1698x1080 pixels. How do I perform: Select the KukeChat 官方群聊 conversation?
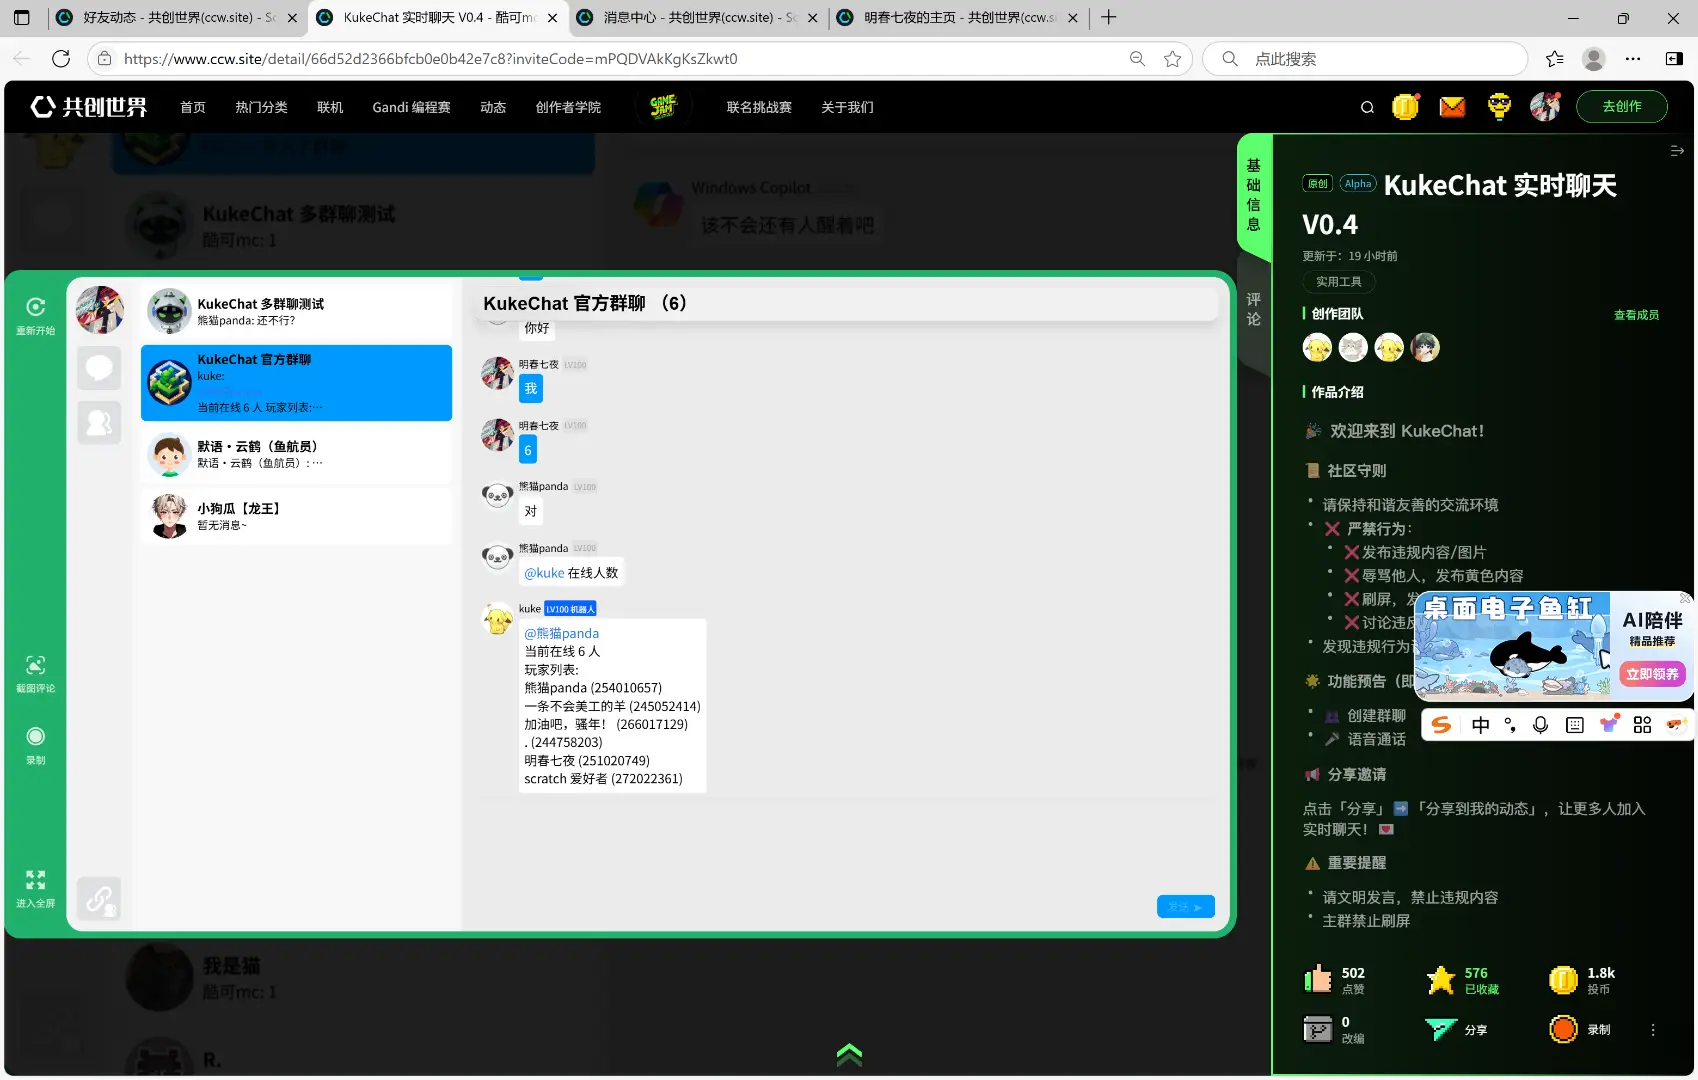(x=296, y=383)
